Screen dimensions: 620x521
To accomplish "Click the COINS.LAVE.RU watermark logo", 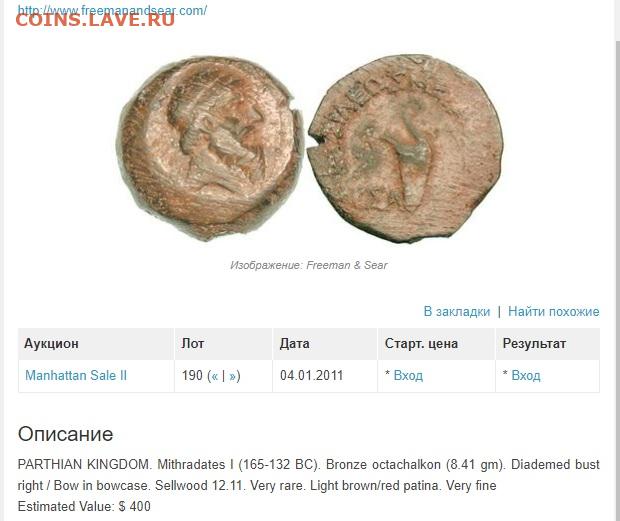I will [95, 20].
